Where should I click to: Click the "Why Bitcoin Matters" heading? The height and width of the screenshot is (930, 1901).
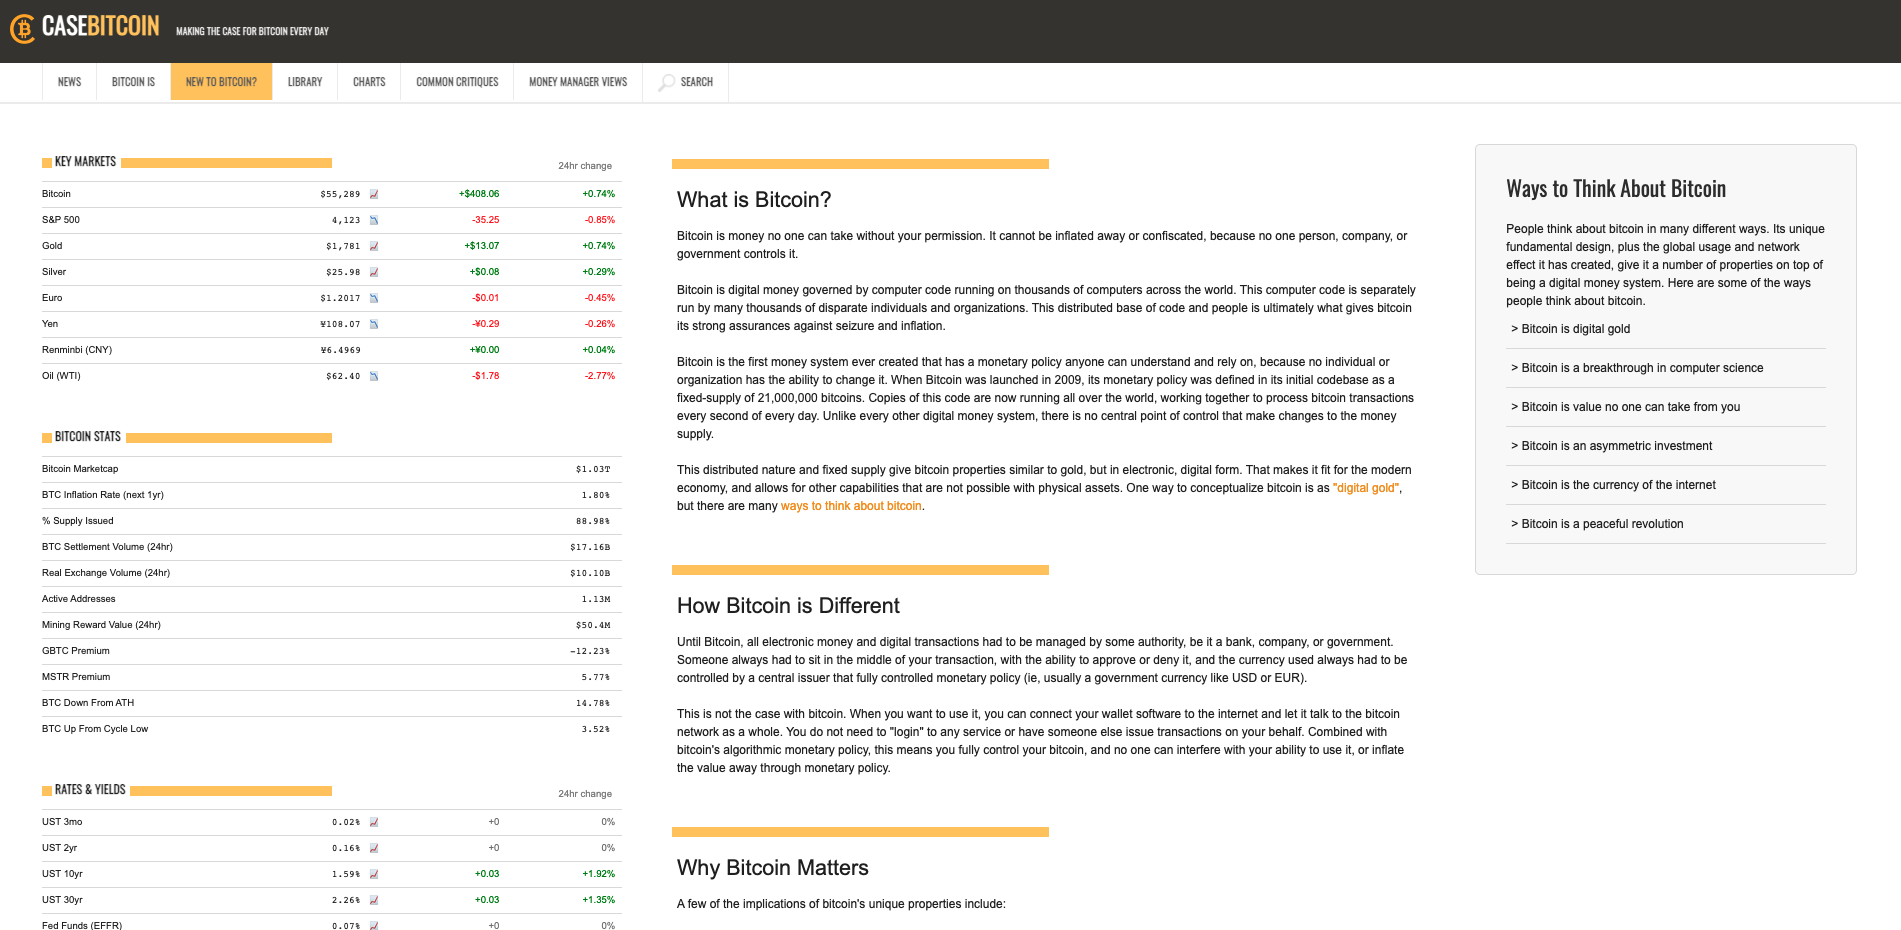click(x=773, y=868)
